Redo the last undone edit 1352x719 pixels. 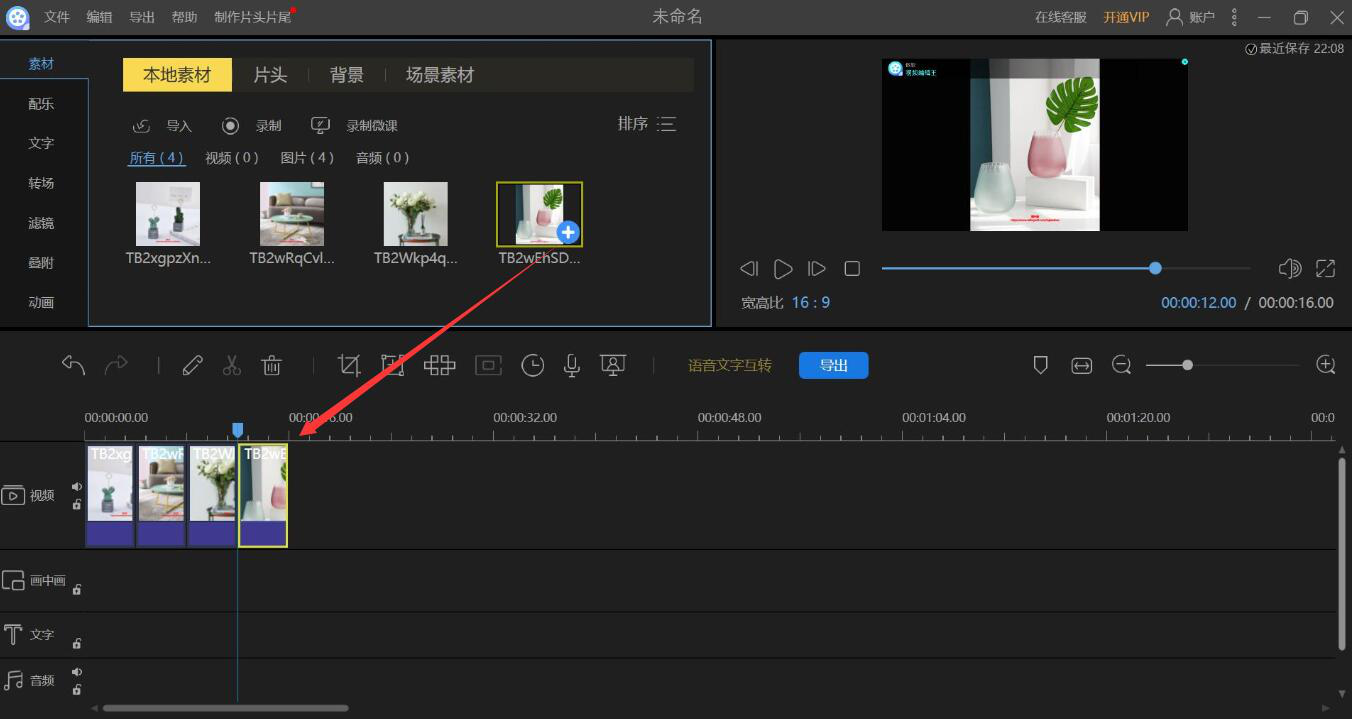point(116,365)
